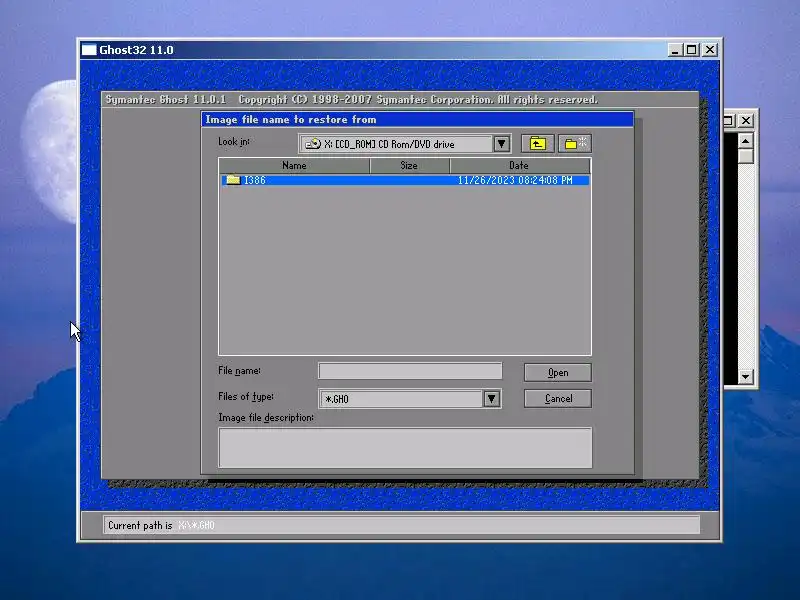The width and height of the screenshot is (800, 600).
Task: Close the background window behind Ghost32
Action: pos(746,121)
